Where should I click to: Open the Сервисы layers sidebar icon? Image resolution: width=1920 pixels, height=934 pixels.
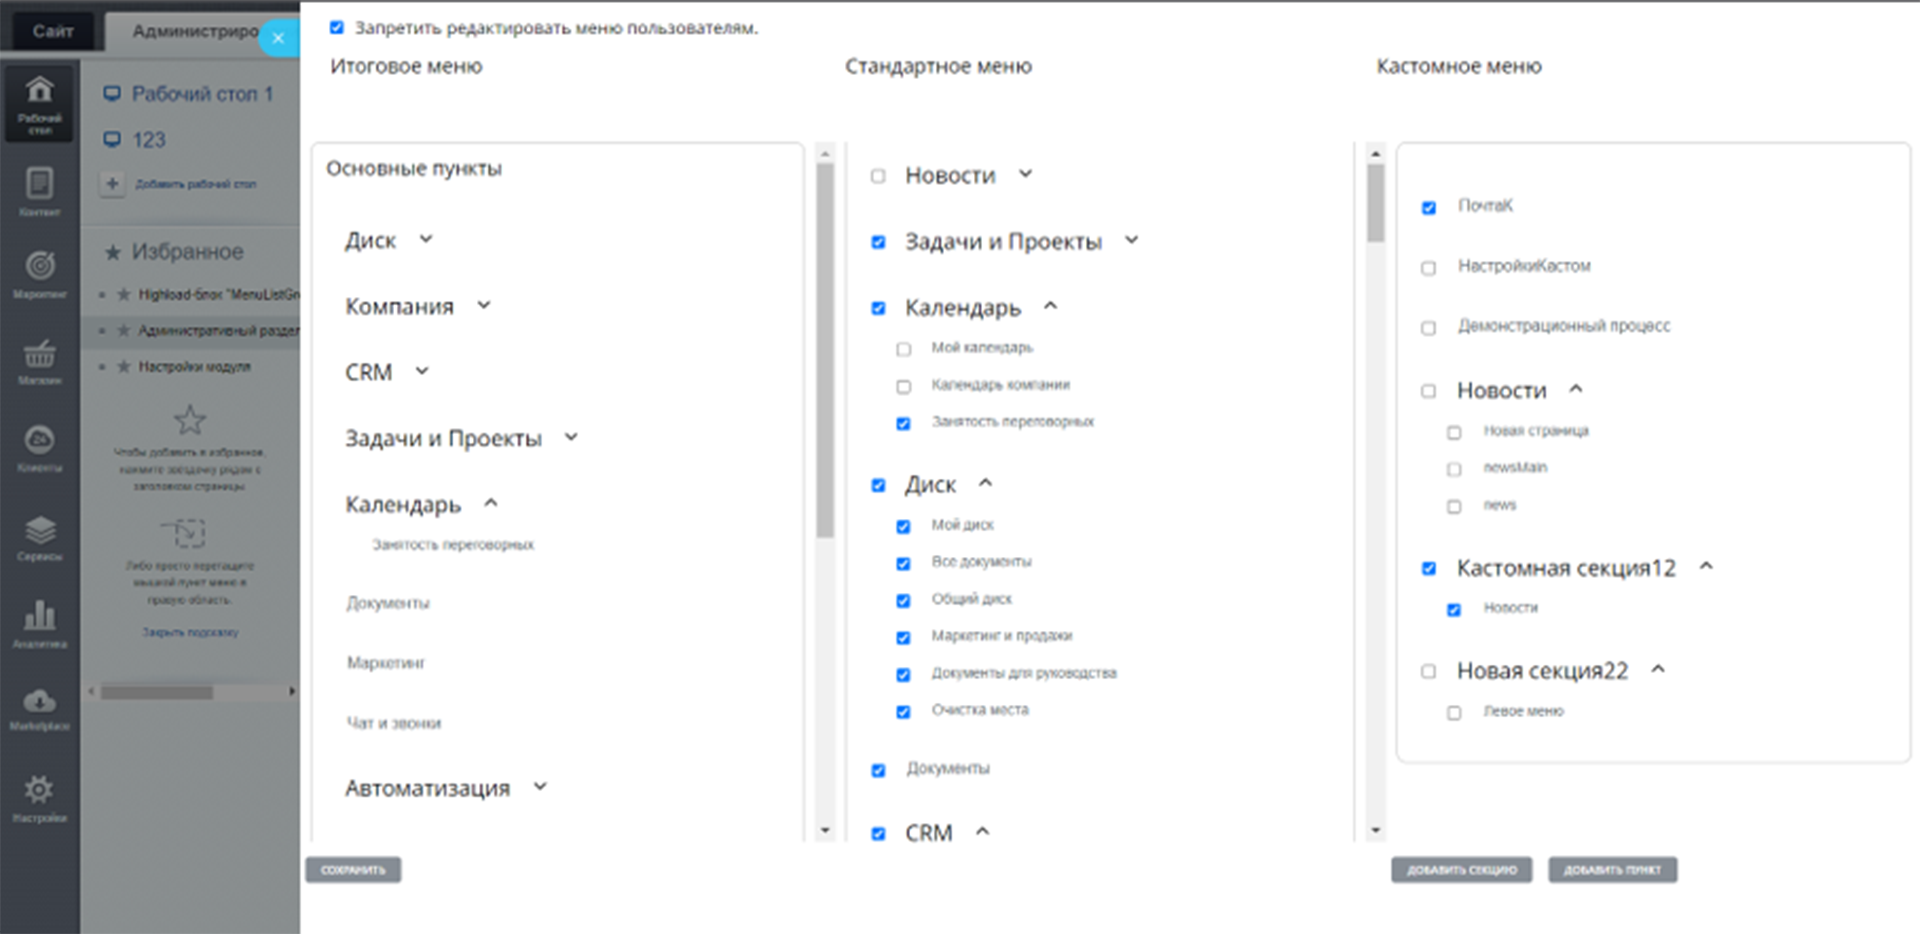tap(39, 538)
